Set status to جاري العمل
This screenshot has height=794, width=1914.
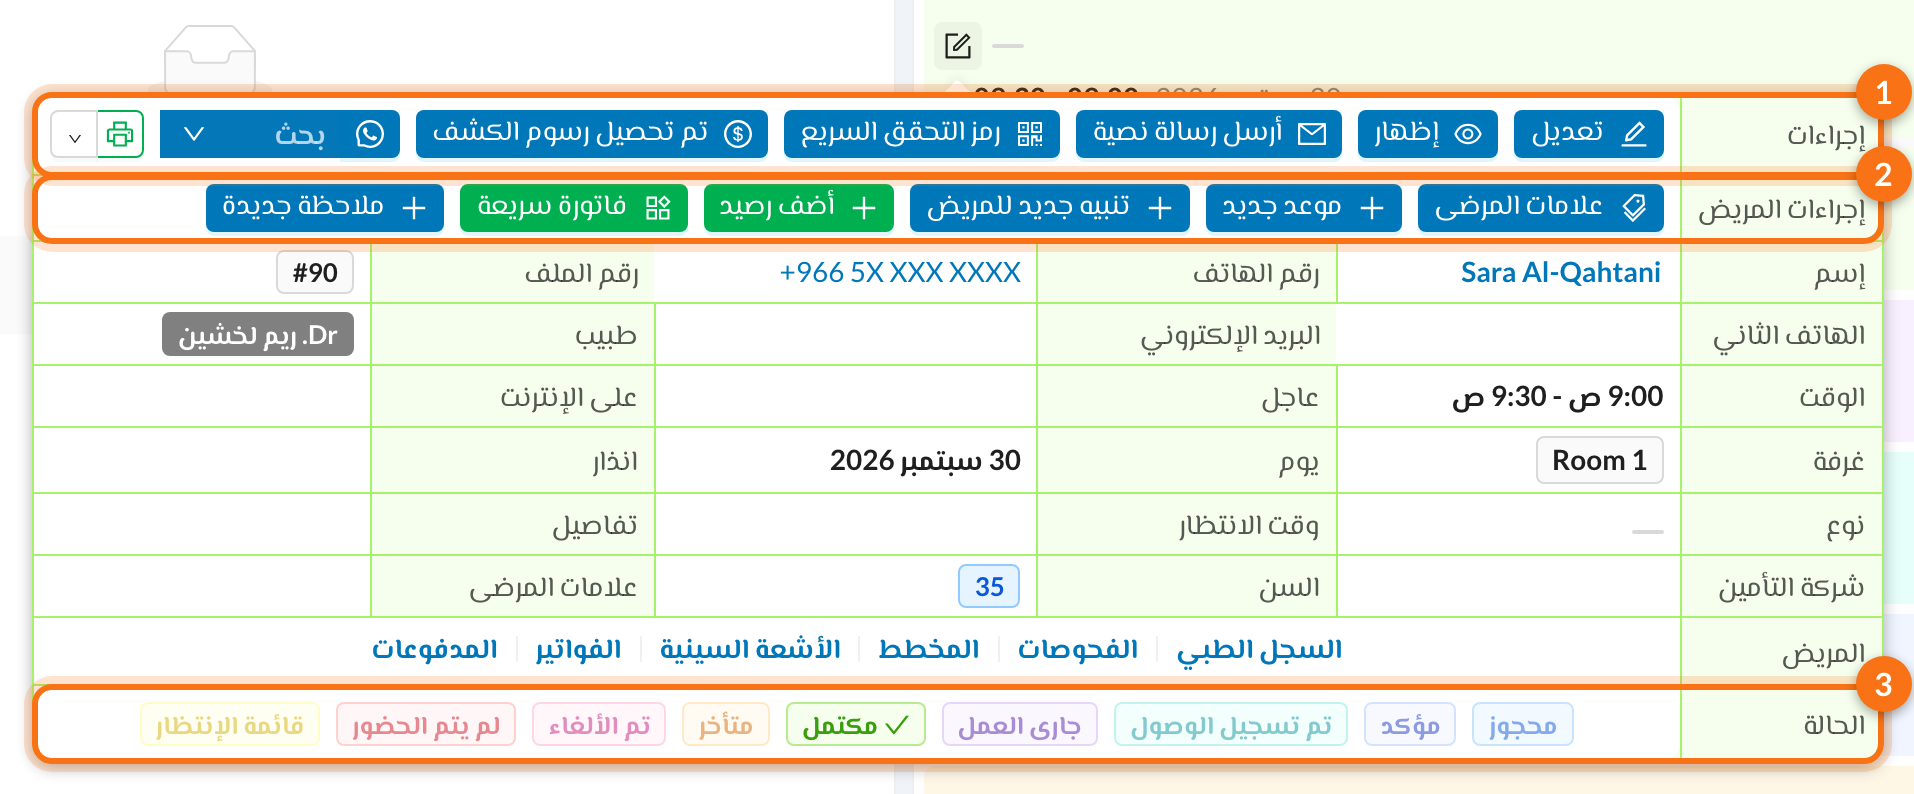(x=1020, y=725)
